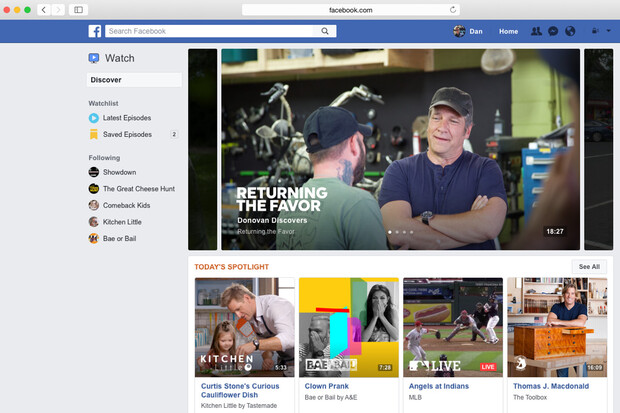The image size is (620, 413).
Task: Open The Toolbox video thumbnail
Action: [558, 327]
